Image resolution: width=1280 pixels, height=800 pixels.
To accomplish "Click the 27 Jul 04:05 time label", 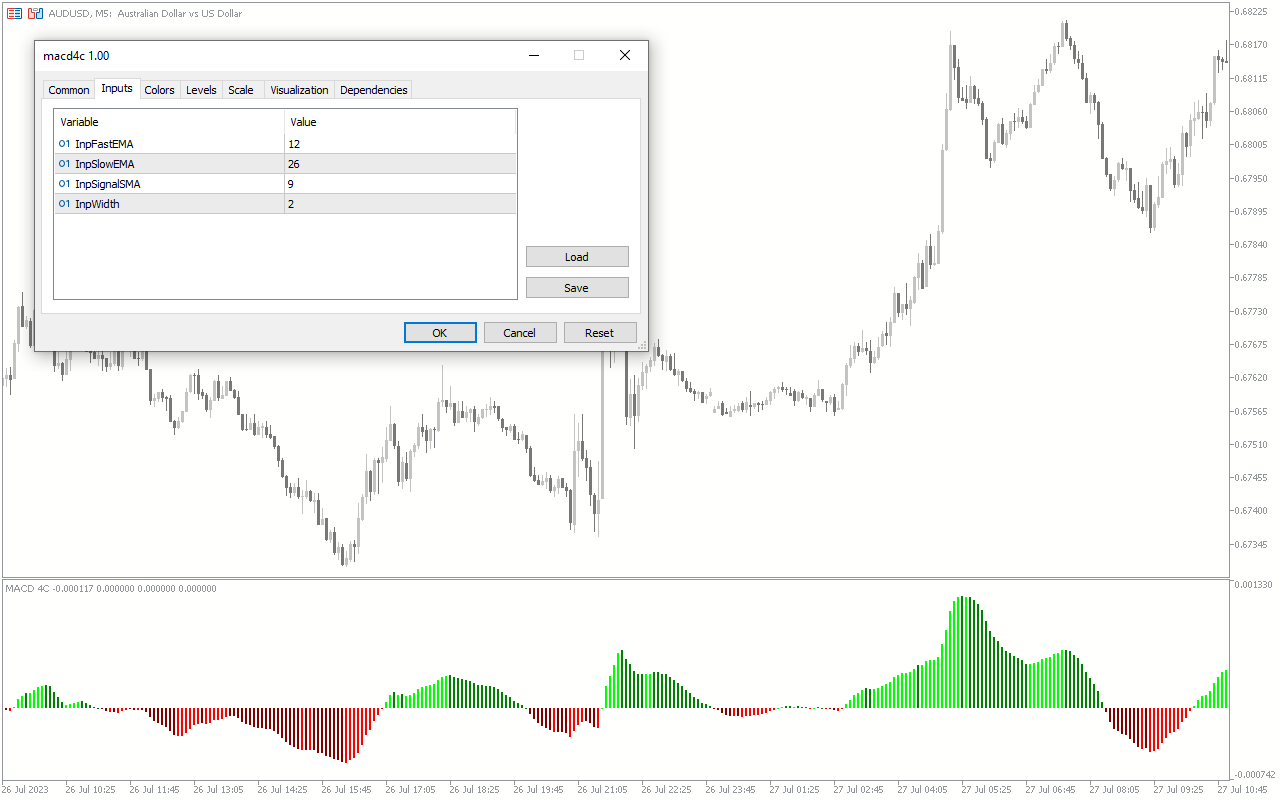I will 922,790.
